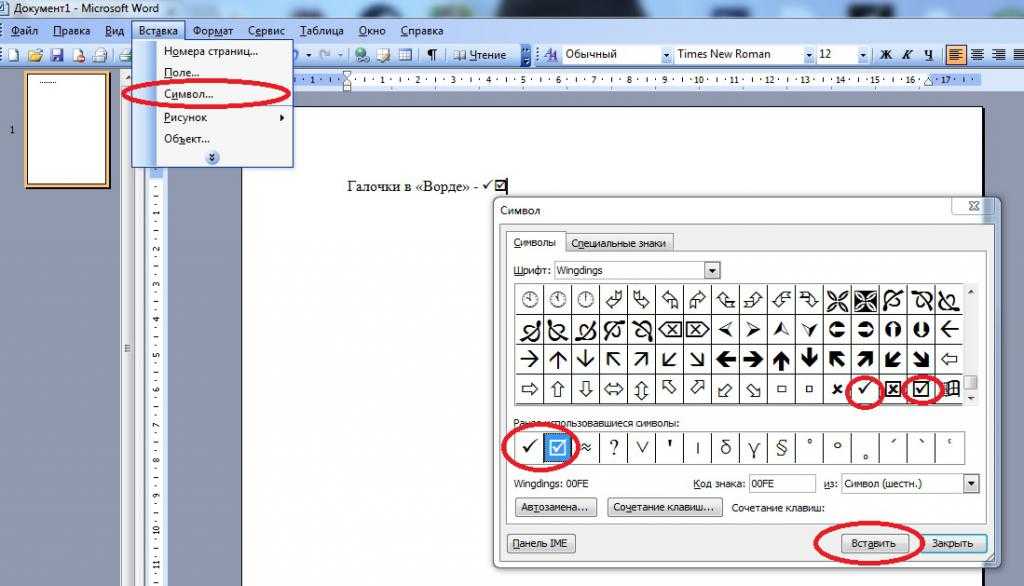Click the Автозамена... button
The width and height of the screenshot is (1024, 586).
[x=554, y=507]
